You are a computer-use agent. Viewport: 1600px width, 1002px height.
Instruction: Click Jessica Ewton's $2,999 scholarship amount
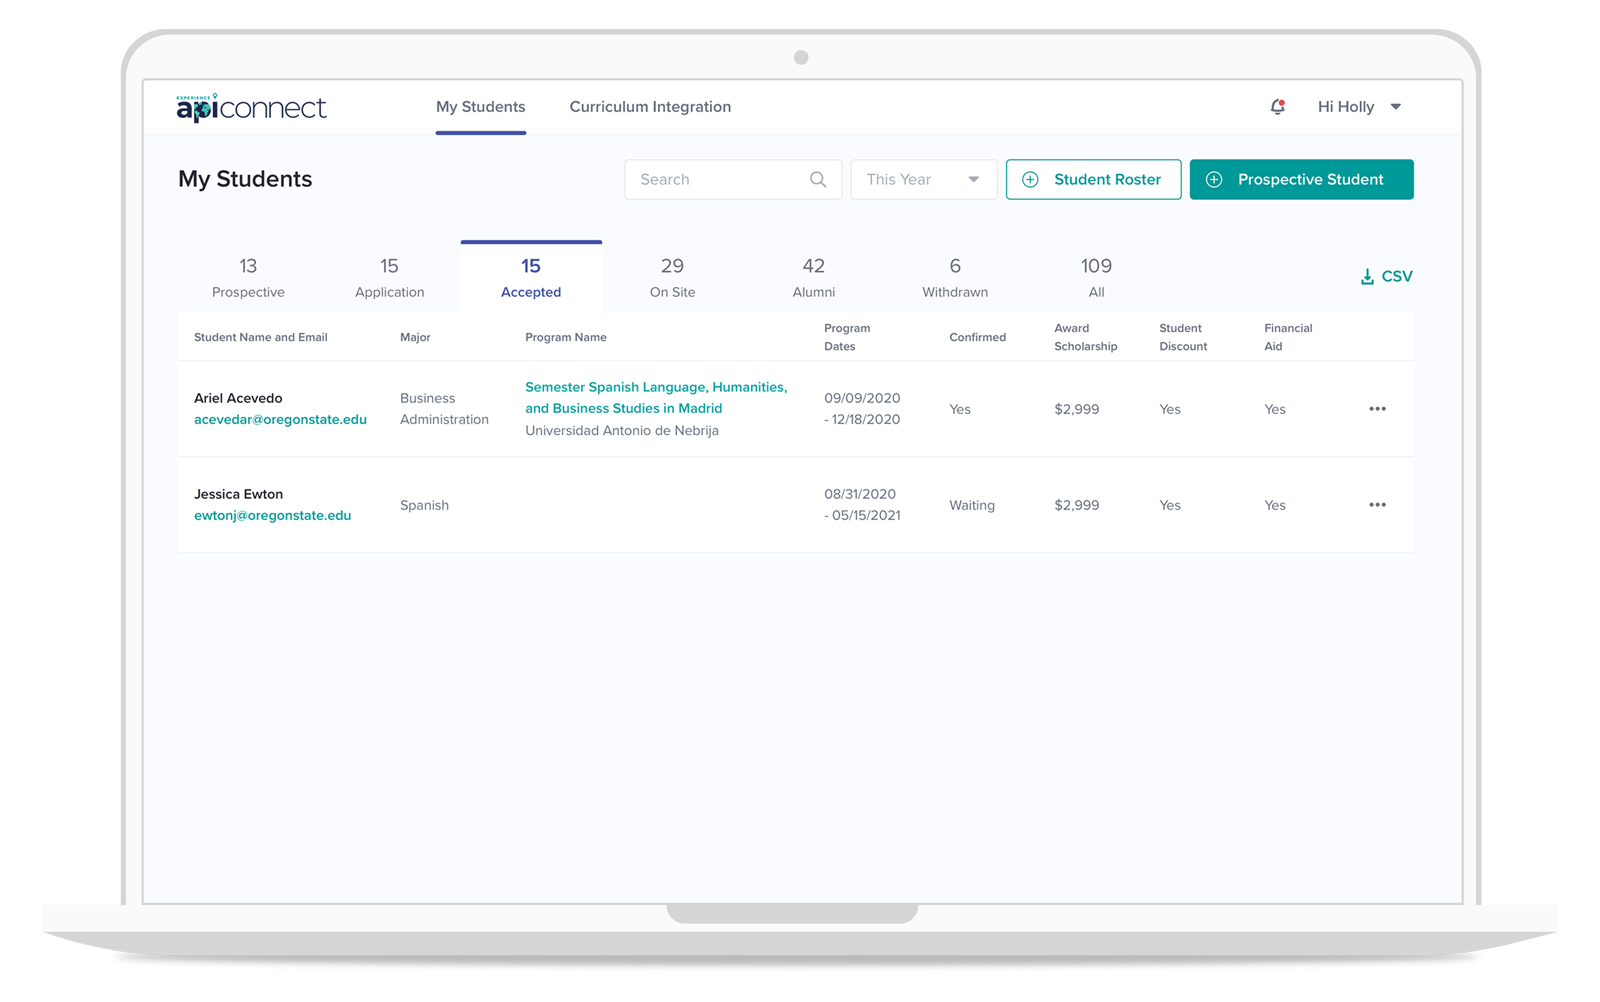pyautogui.click(x=1077, y=505)
